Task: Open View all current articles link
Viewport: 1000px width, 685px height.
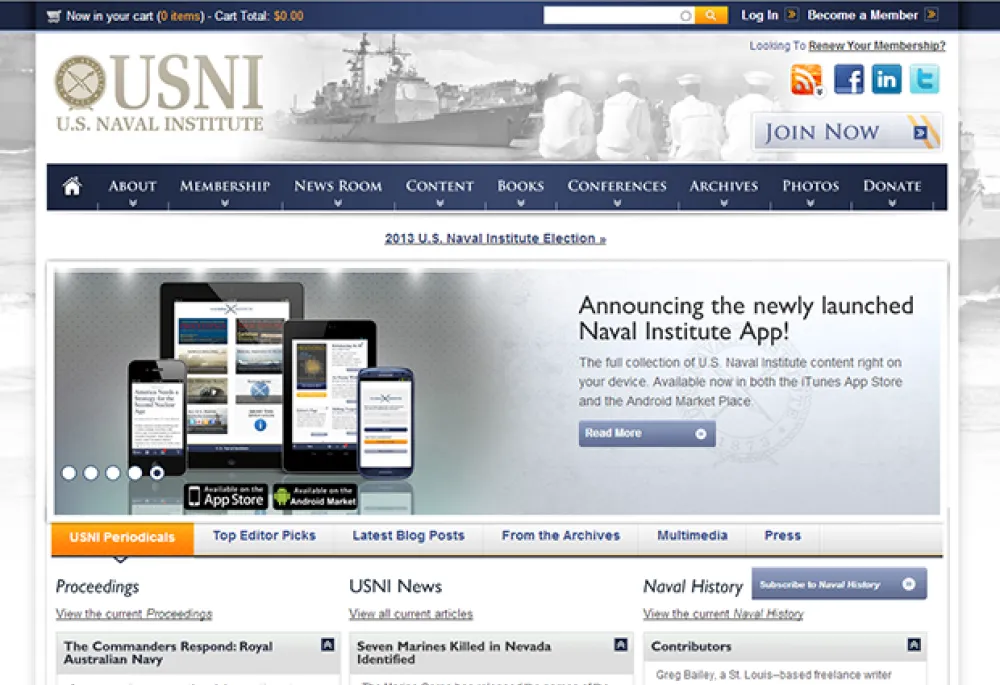Action: click(x=411, y=614)
